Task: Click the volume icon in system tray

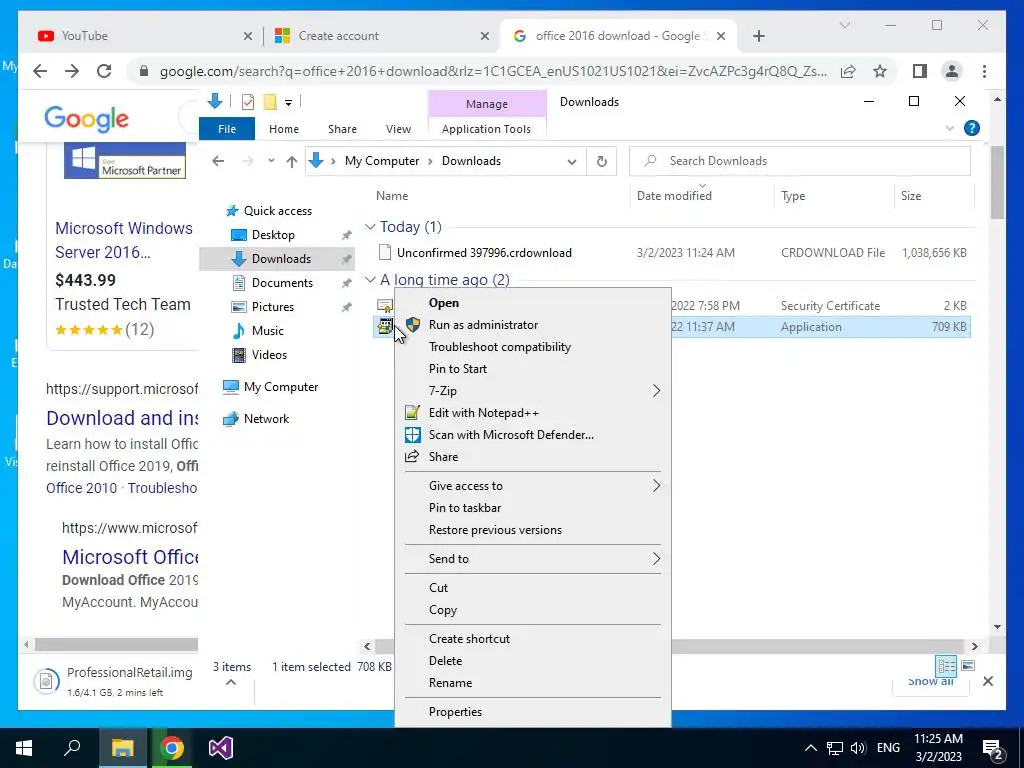Action: point(858,748)
